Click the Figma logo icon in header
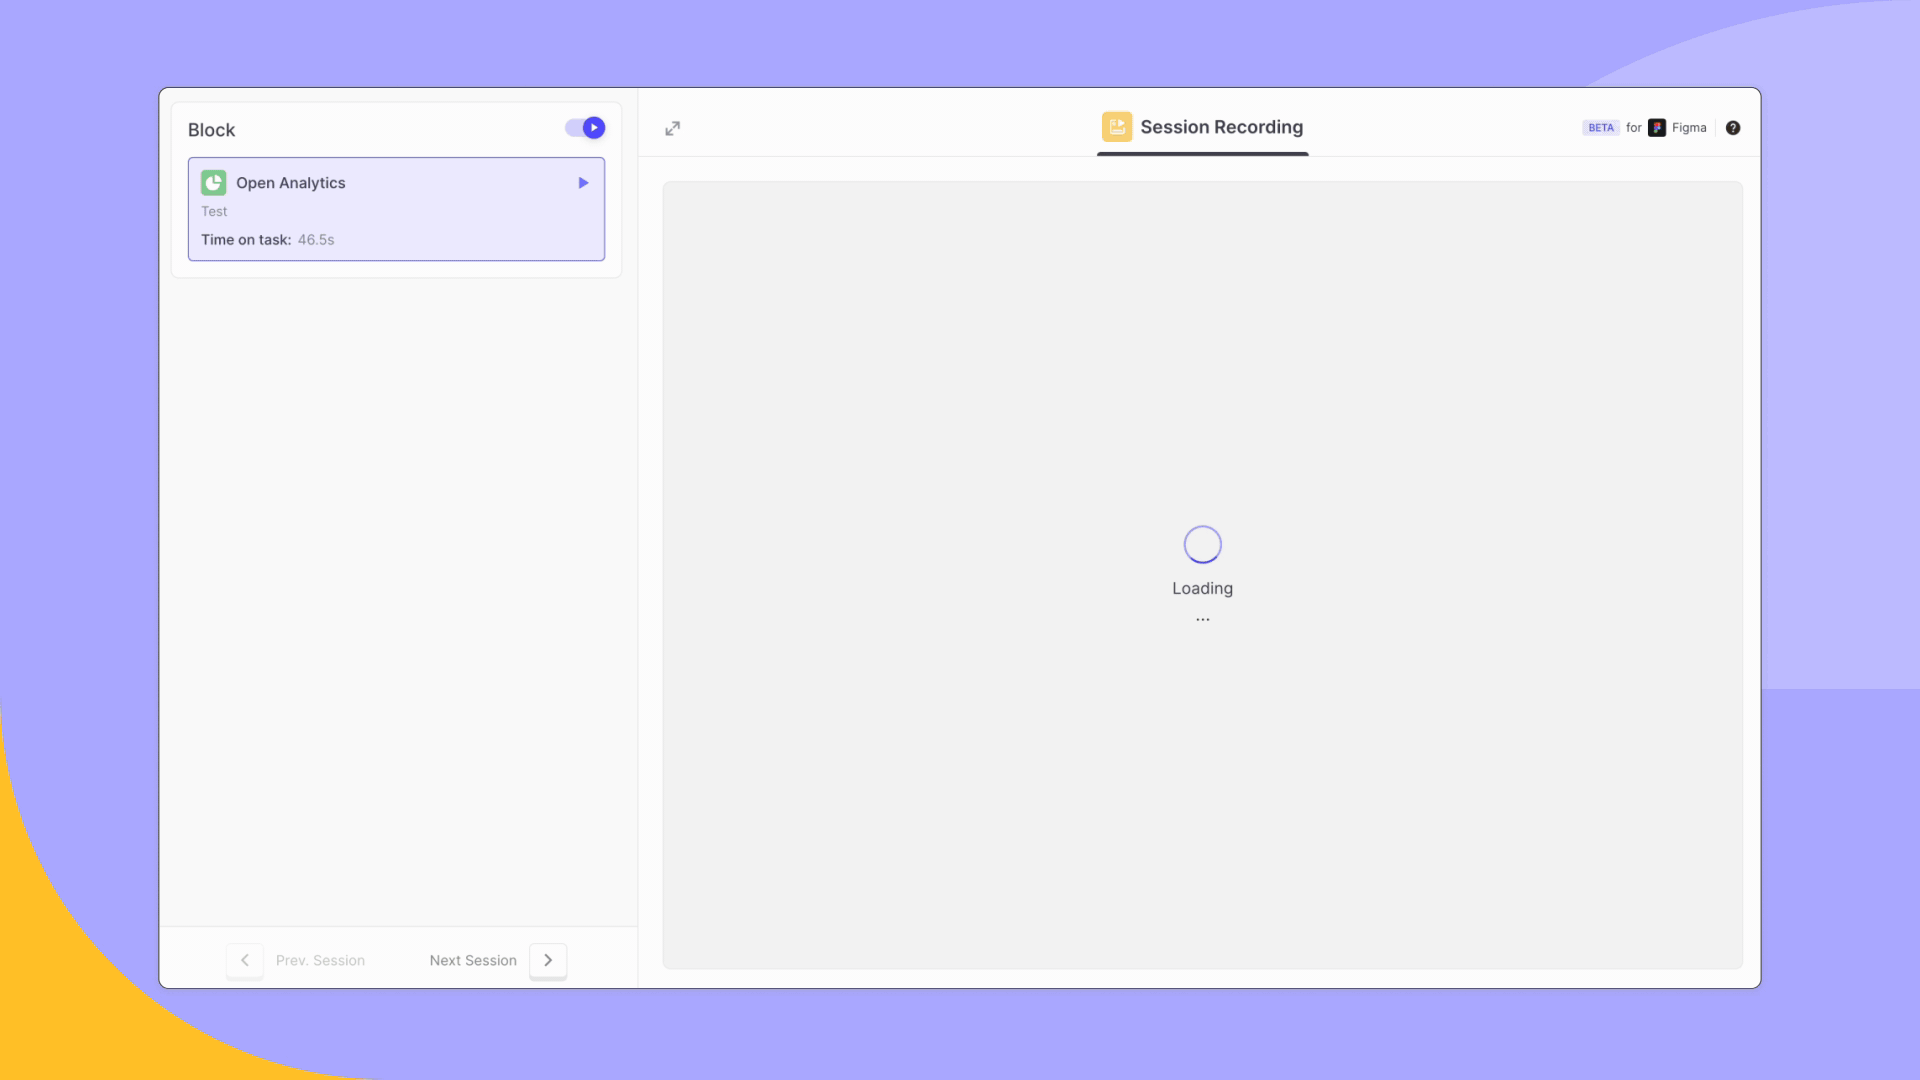 click(x=1656, y=127)
